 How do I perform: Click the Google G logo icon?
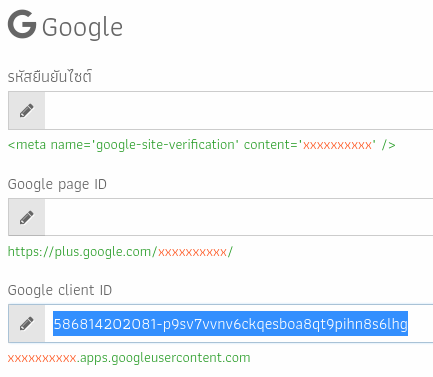click(x=22, y=24)
